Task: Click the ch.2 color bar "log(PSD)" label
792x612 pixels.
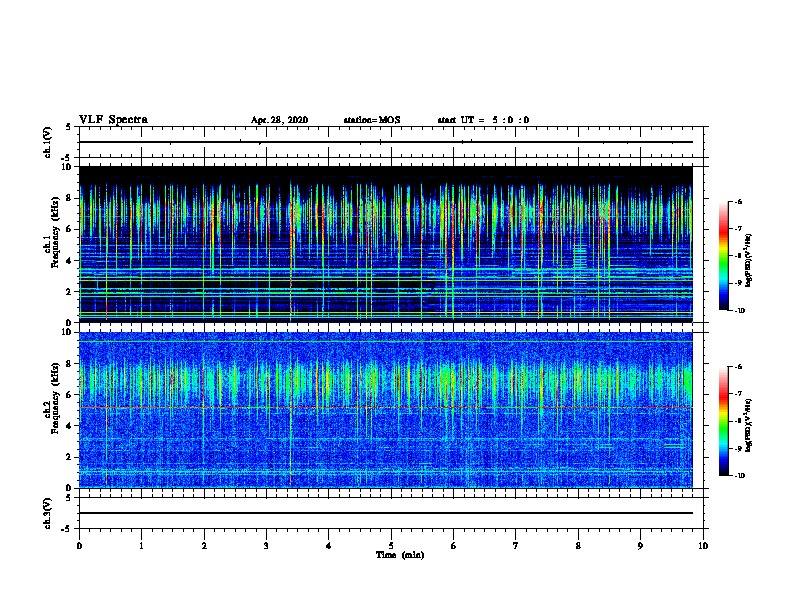Action: click(x=748, y=425)
